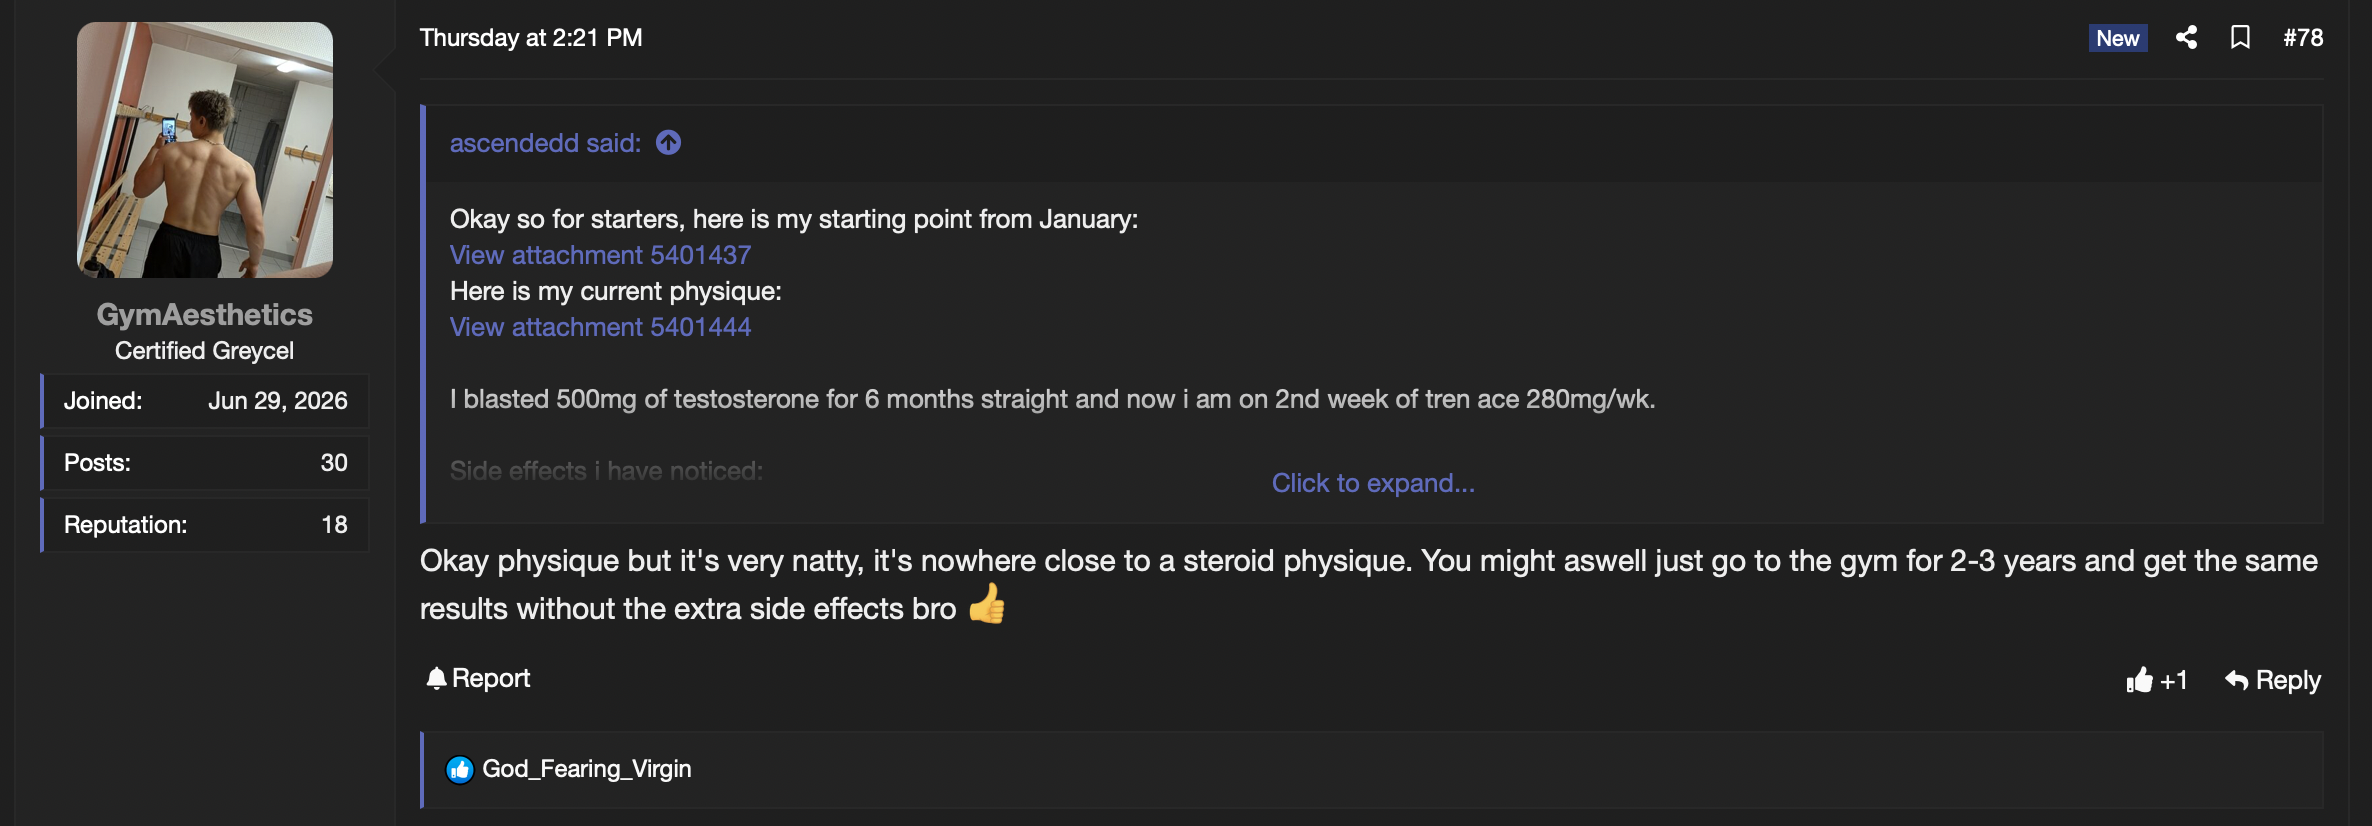Viewport: 2372px width, 826px height.
Task: Click the blue like reaction icon
Action: (460, 769)
